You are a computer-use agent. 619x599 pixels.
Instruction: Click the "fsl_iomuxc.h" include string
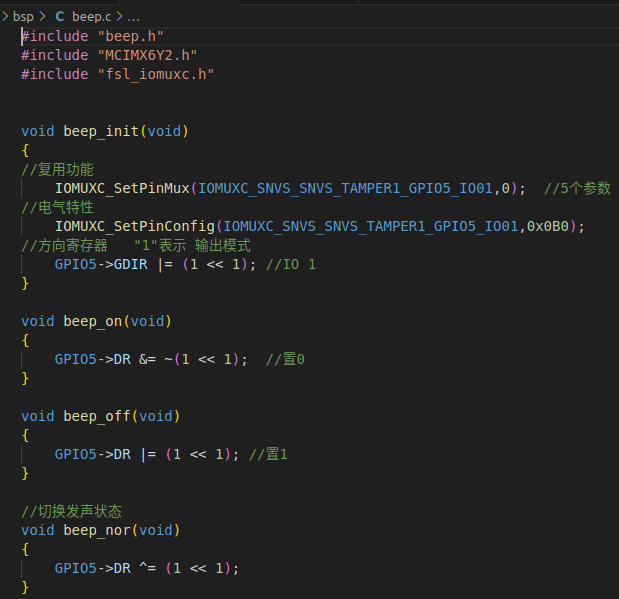point(156,74)
